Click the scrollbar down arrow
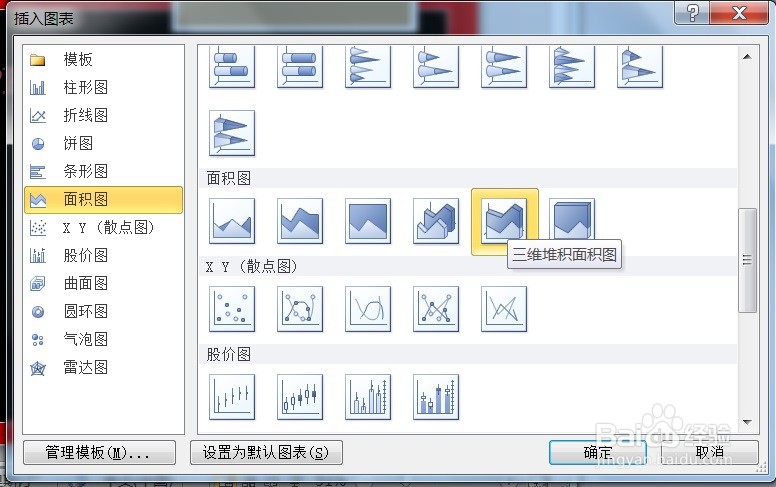The width and height of the screenshot is (776, 487). (x=747, y=422)
